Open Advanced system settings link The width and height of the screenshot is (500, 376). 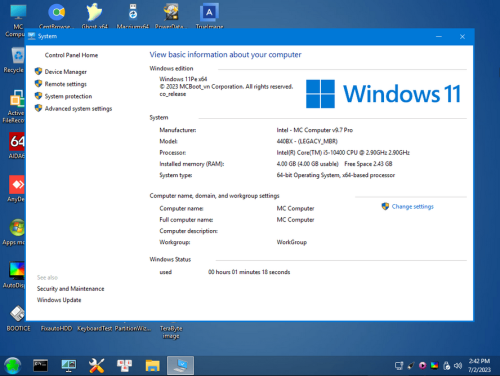point(78,109)
